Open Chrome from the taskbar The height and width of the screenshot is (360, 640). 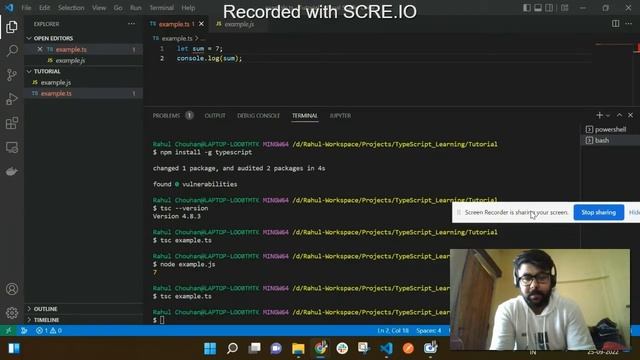(320, 348)
